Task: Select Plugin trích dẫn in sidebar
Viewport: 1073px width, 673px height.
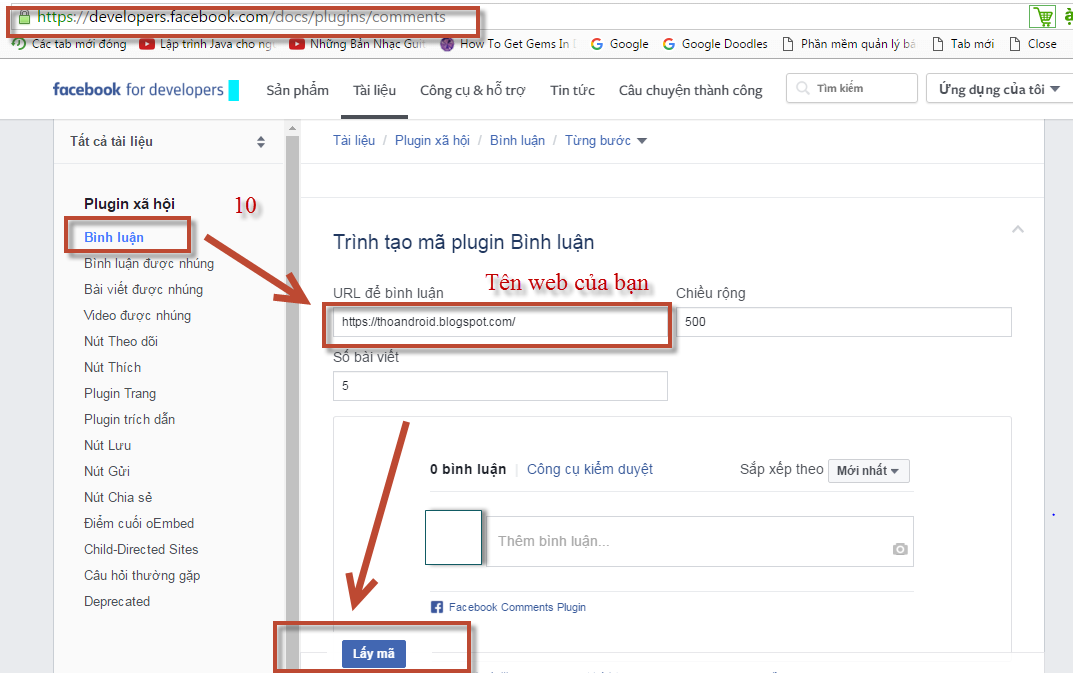Action: (x=129, y=420)
